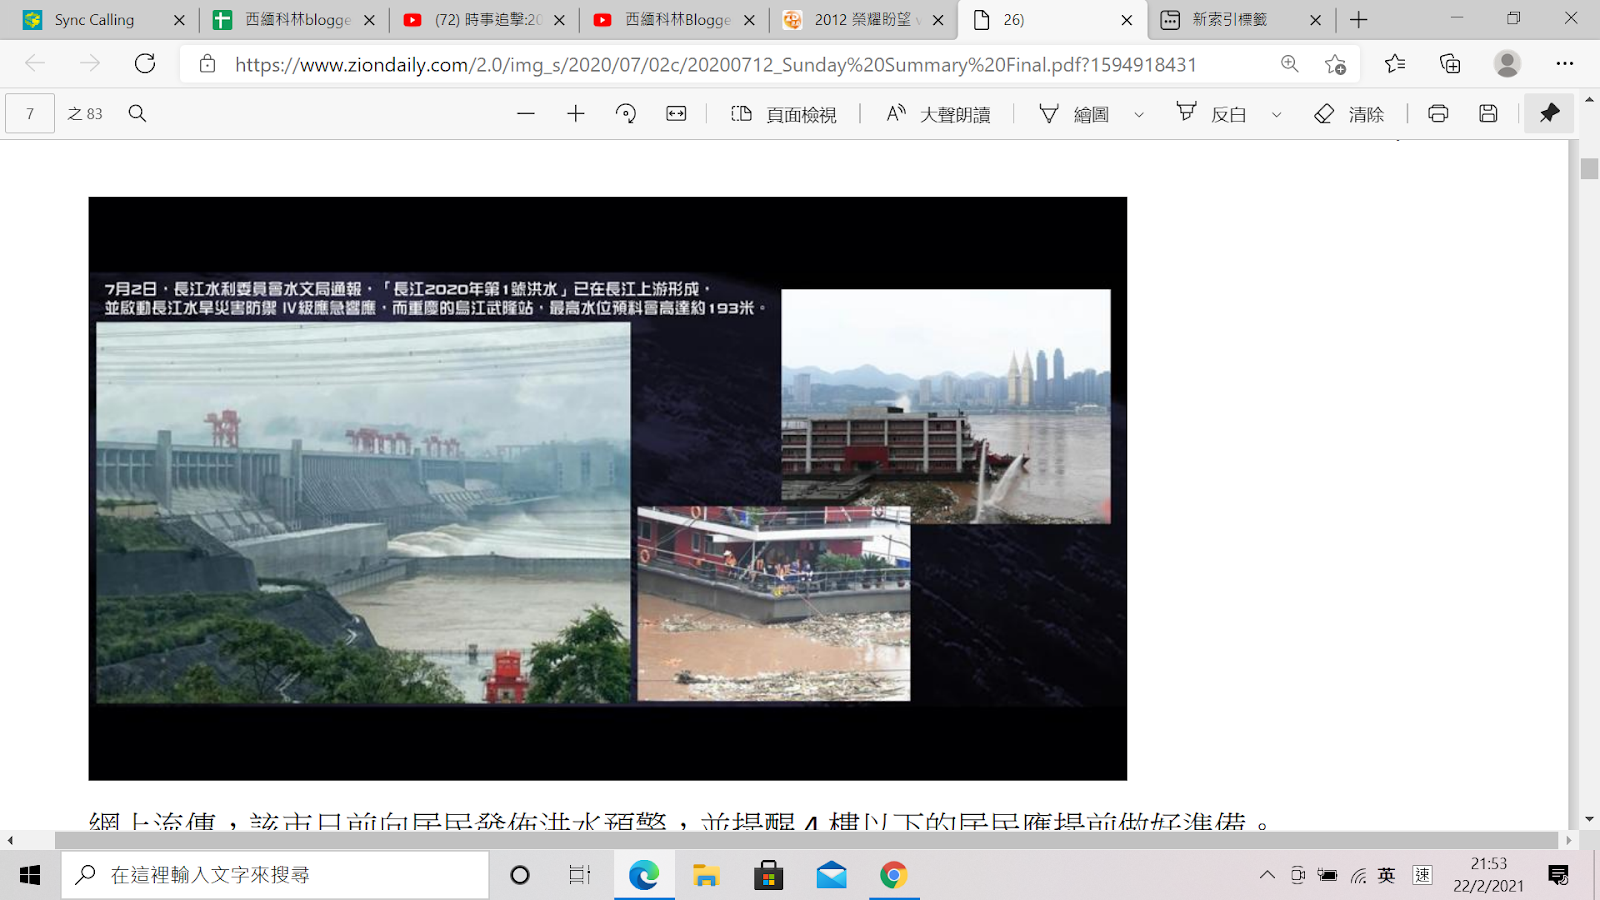Open network Wi-Fi tray icon
This screenshot has width=1600, height=900.
(x=1358, y=876)
